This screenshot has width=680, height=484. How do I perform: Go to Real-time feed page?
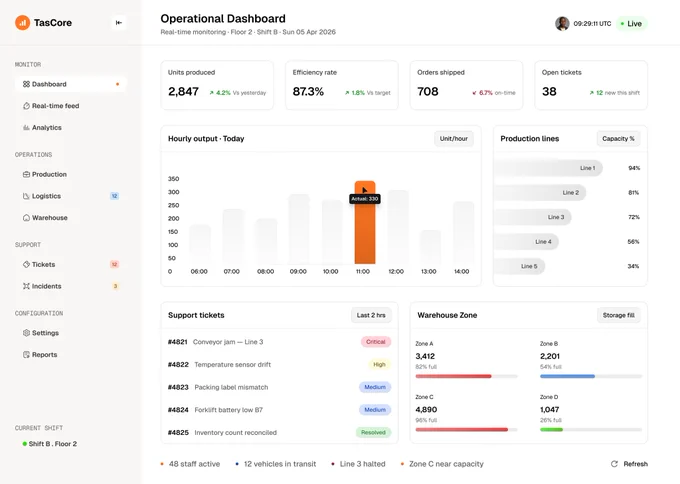tap(70, 106)
